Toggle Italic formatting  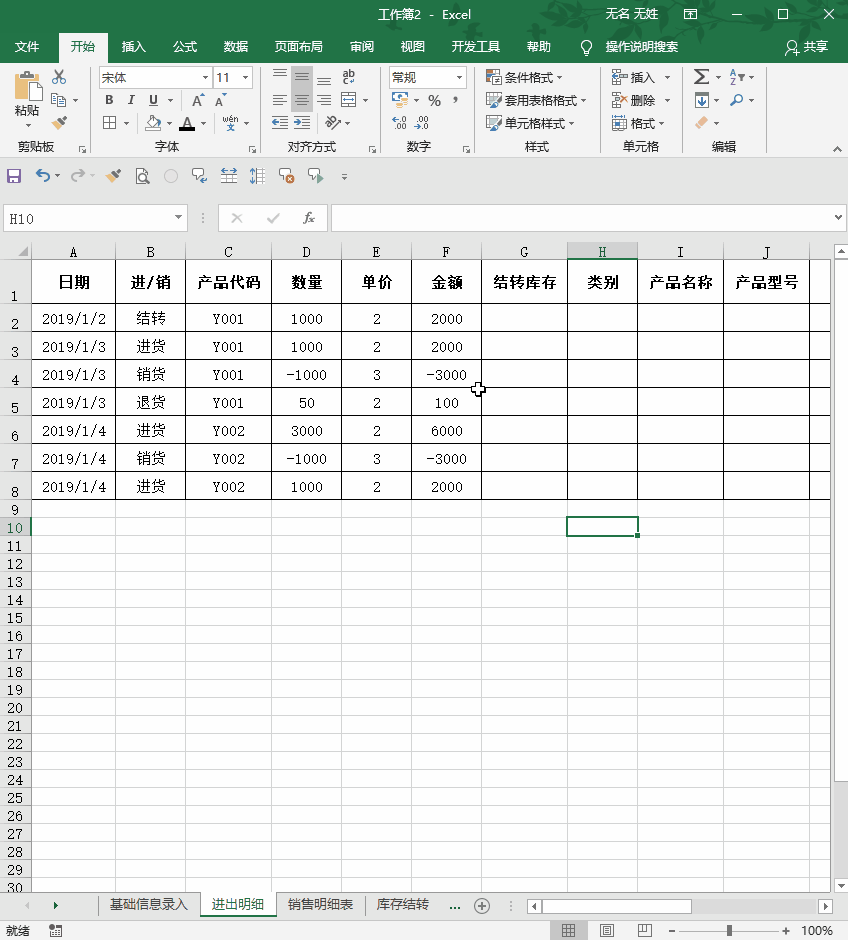(131, 100)
